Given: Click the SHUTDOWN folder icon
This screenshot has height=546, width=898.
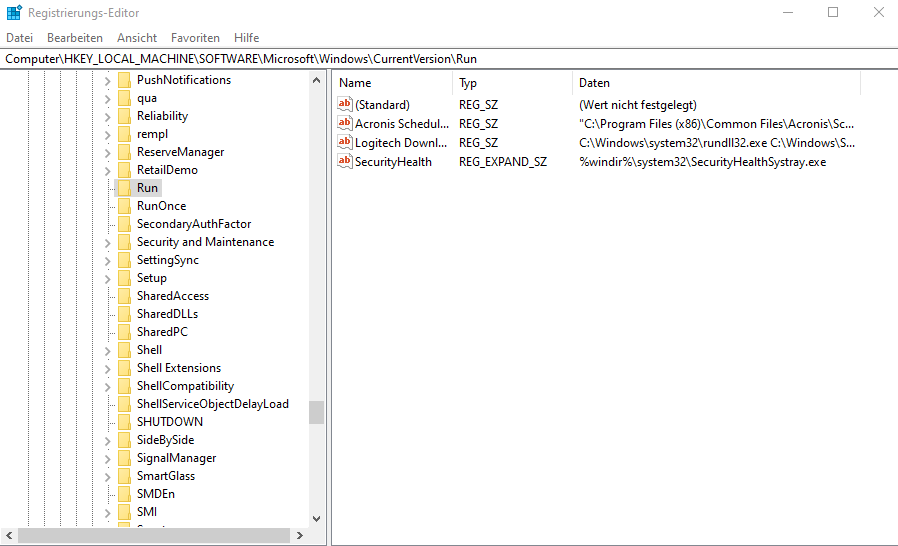Looking at the screenshot, I should (x=124, y=422).
